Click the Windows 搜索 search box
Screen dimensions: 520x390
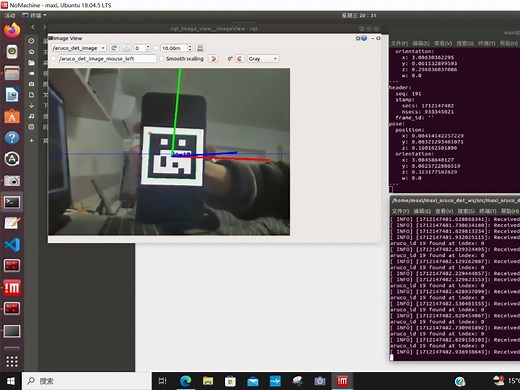coord(87,381)
